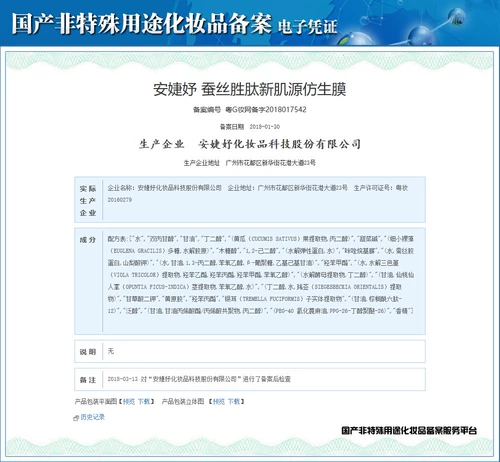Click the product title 安婕妤 蚕丝胜肽新肌源仿生膜

tap(250, 89)
